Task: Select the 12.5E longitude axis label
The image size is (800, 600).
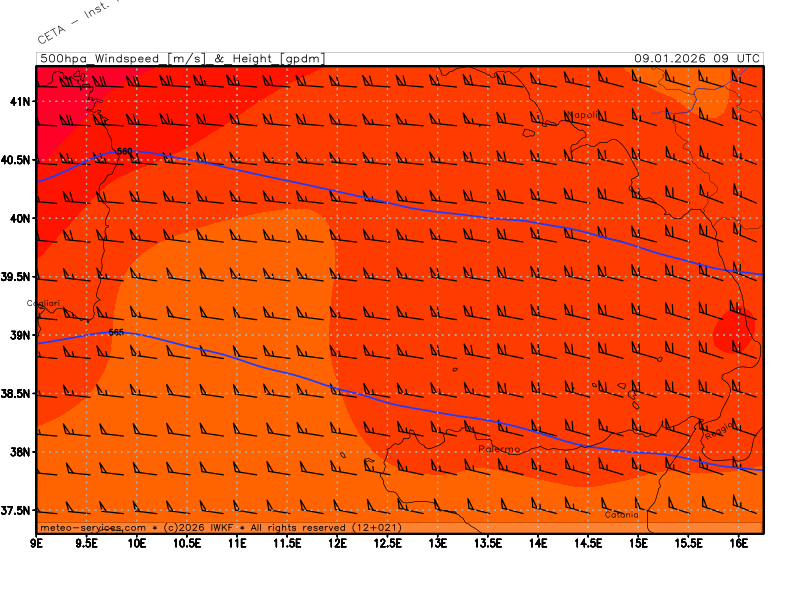Action: tap(388, 543)
